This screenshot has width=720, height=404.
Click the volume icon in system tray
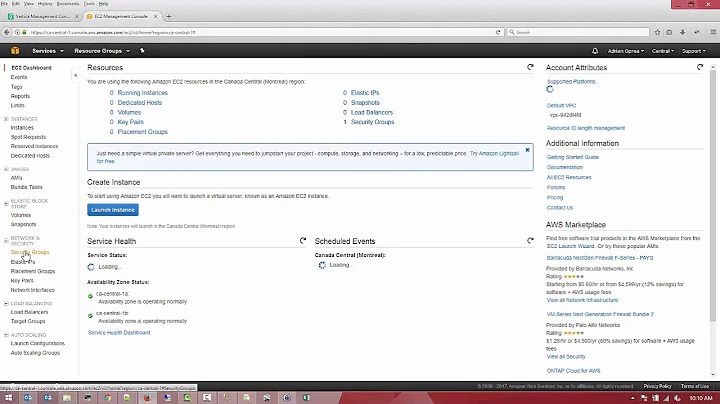677,398
